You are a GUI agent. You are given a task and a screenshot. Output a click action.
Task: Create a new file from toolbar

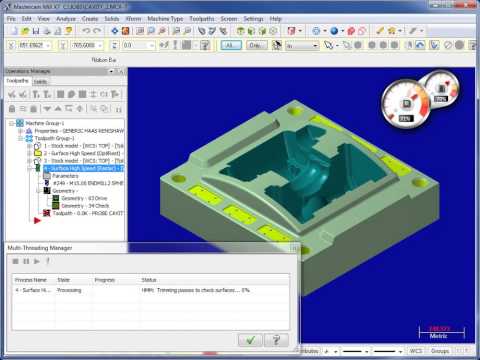click(x=14, y=31)
